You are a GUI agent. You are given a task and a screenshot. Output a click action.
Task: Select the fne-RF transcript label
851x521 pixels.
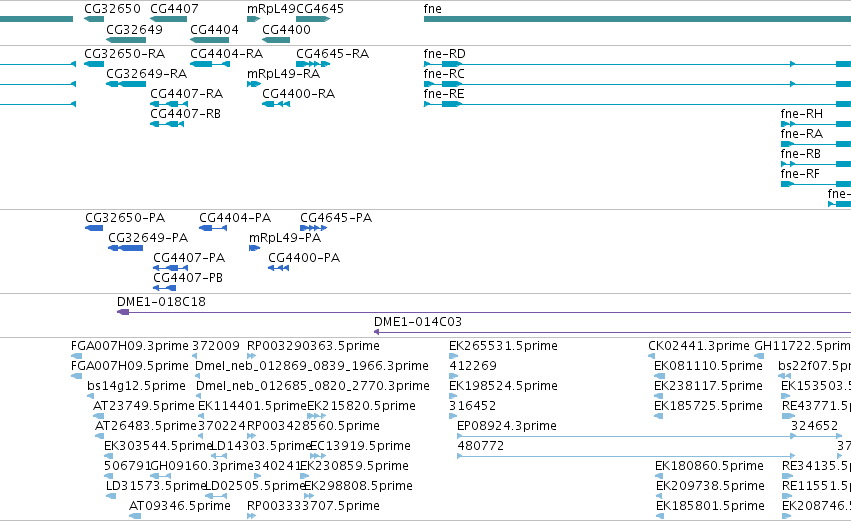point(800,174)
